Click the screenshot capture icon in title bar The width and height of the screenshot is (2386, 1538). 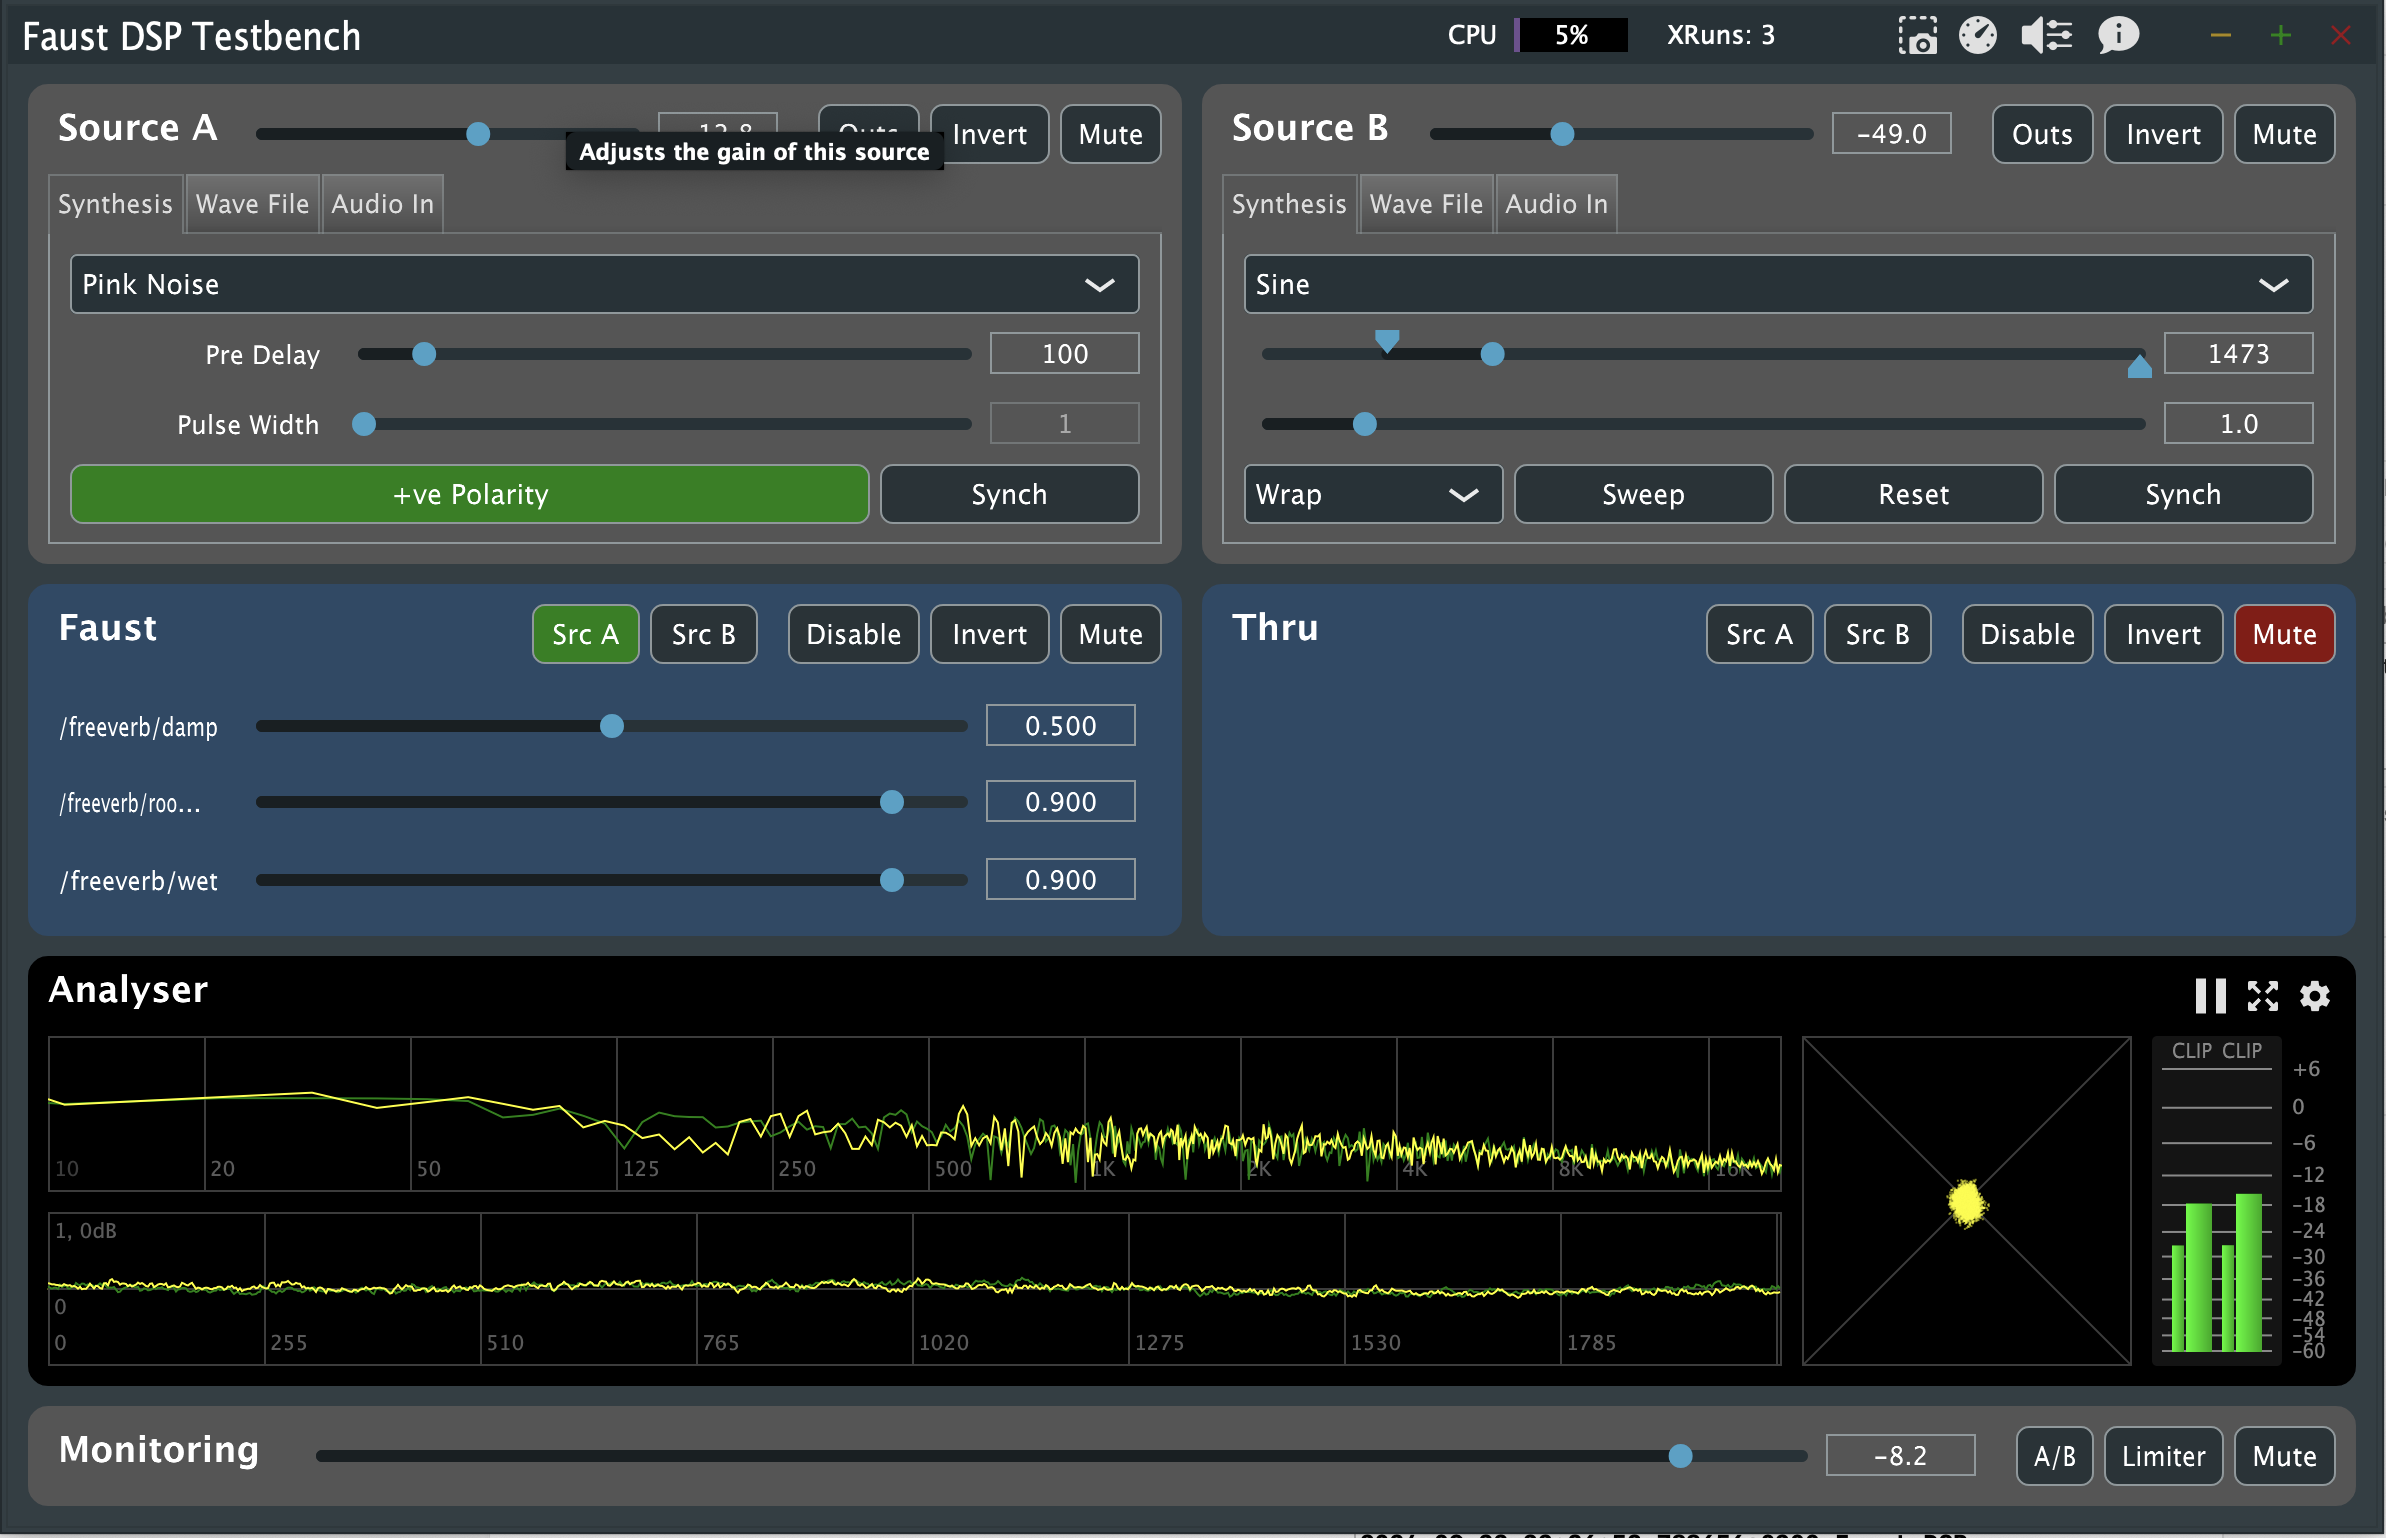[1916, 36]
